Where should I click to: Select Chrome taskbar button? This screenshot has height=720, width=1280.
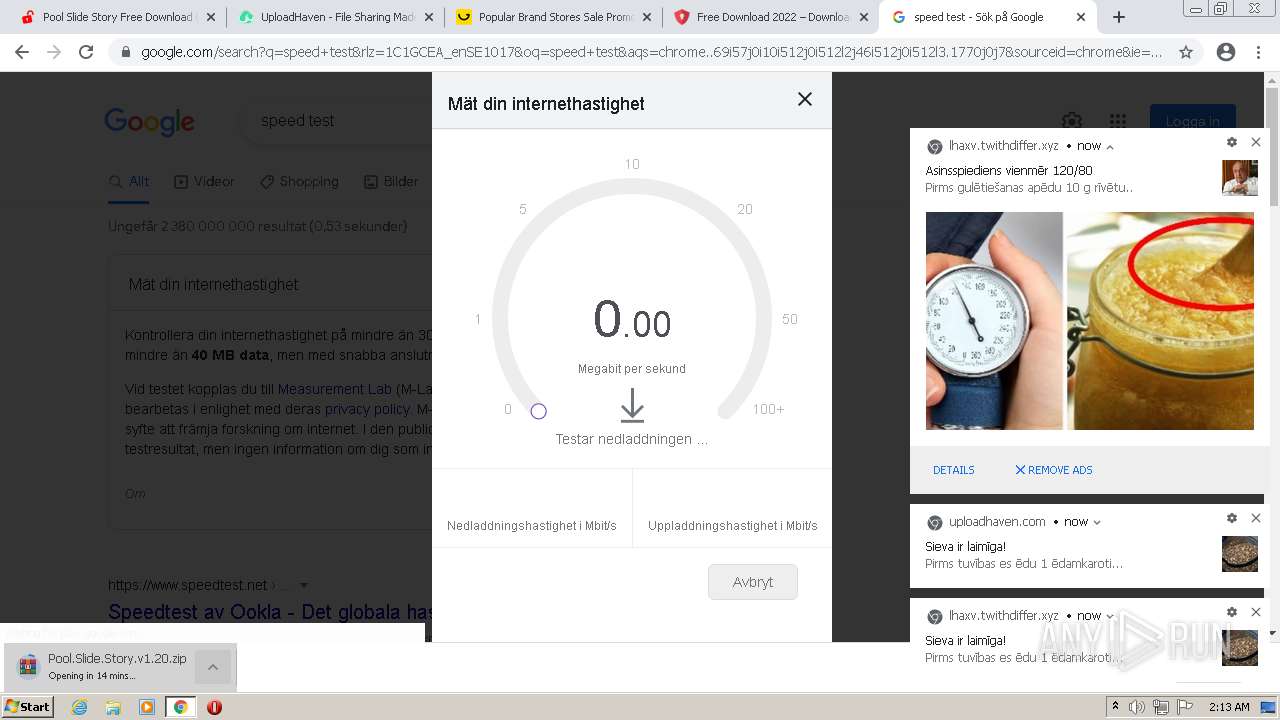(180, 707)
